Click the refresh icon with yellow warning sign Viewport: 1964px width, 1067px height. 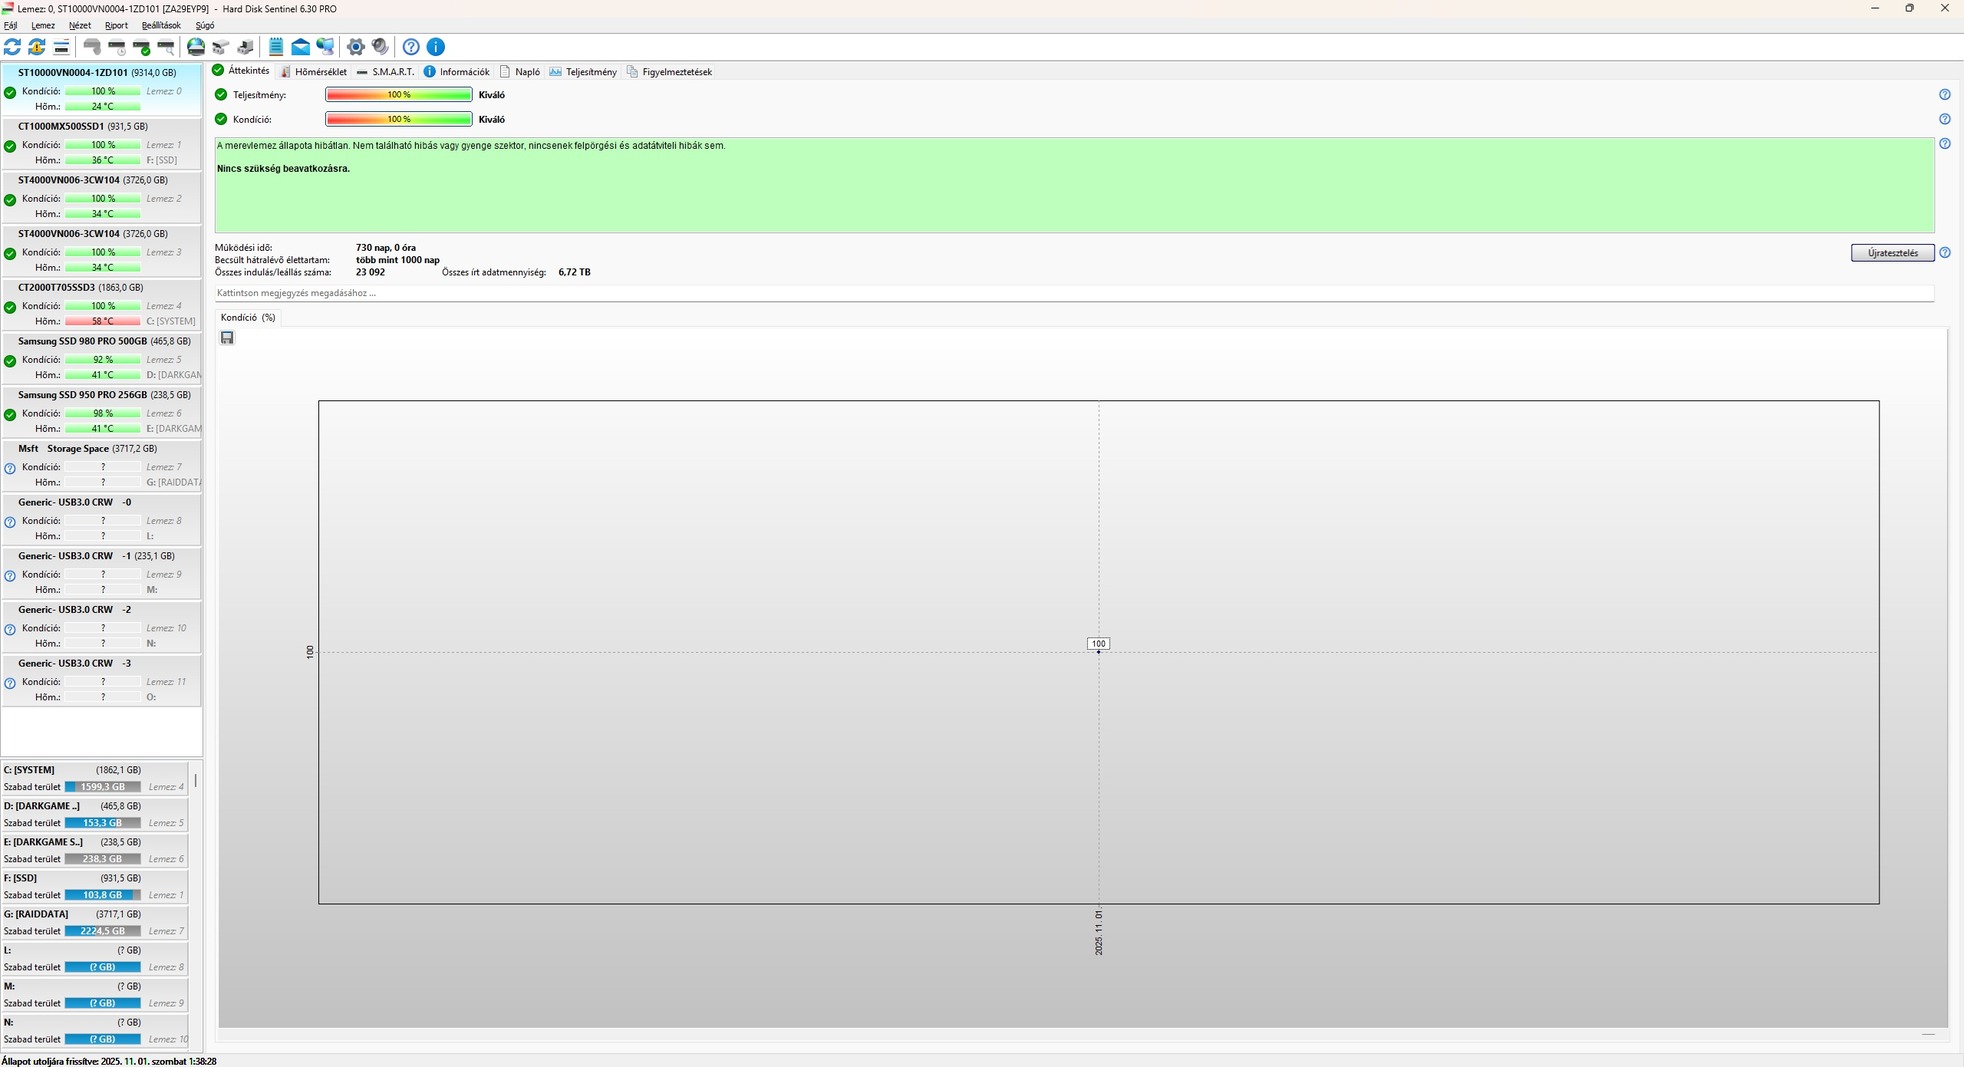pos(37,47)
